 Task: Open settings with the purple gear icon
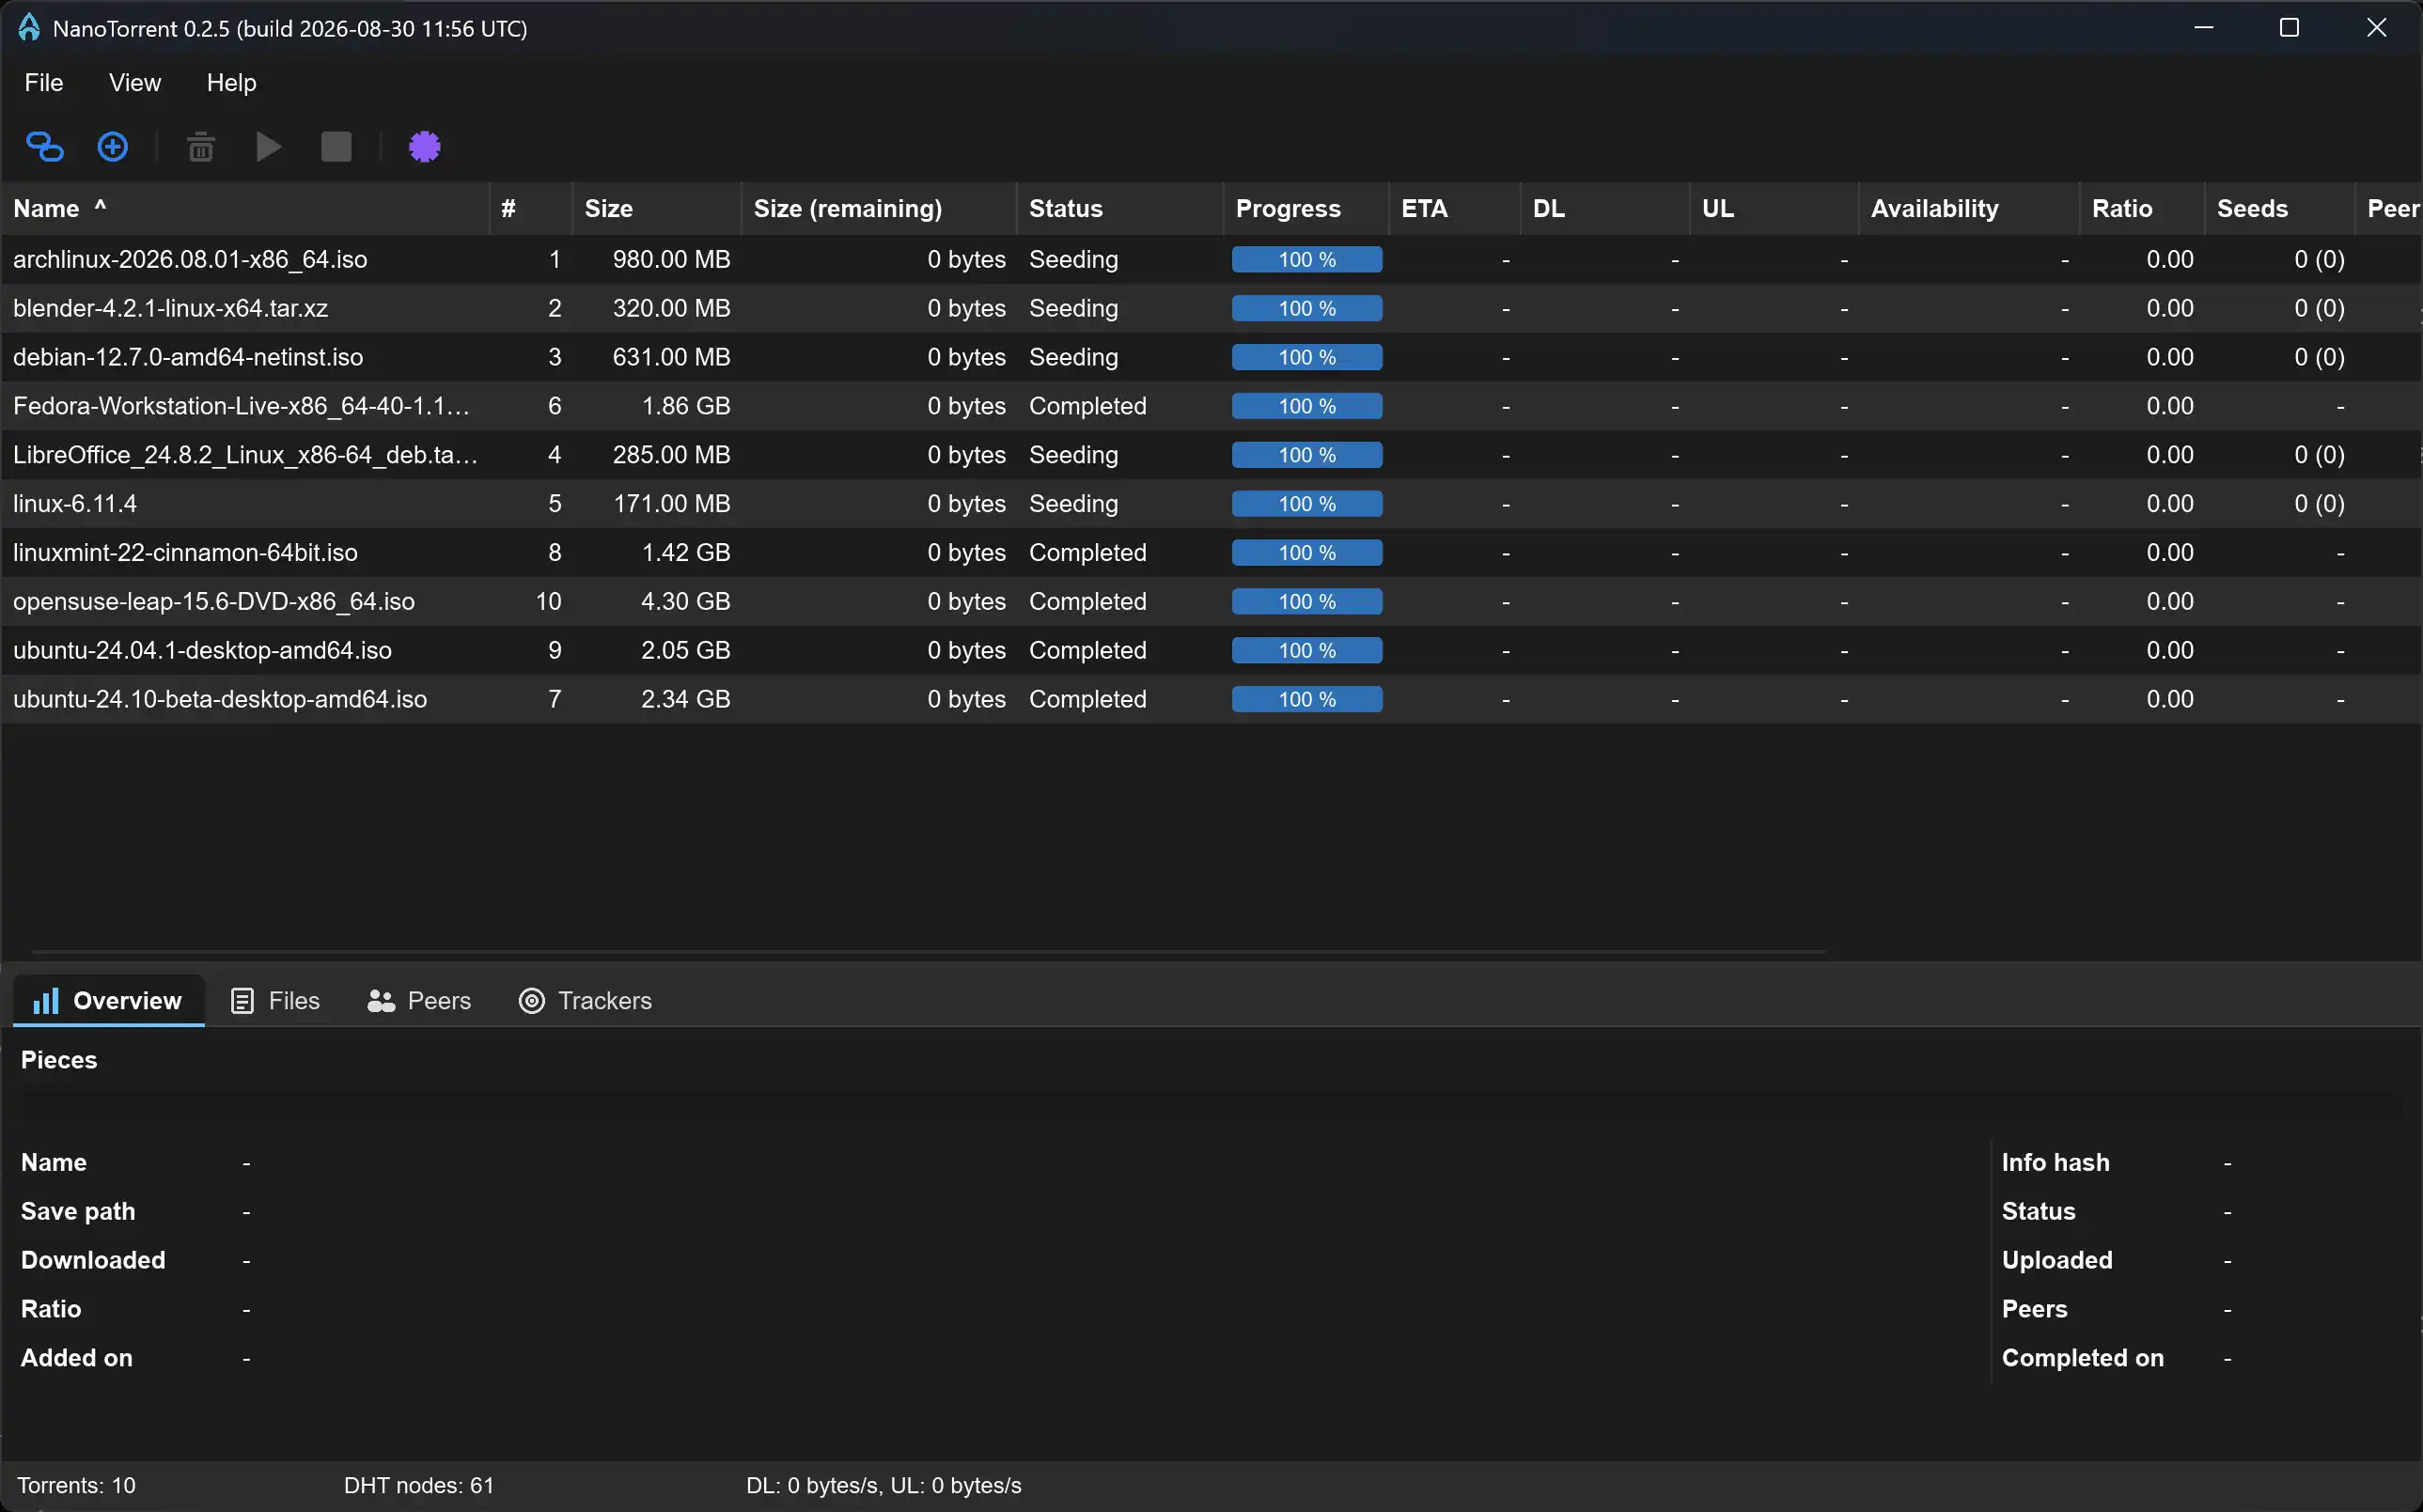click(424, 147)
